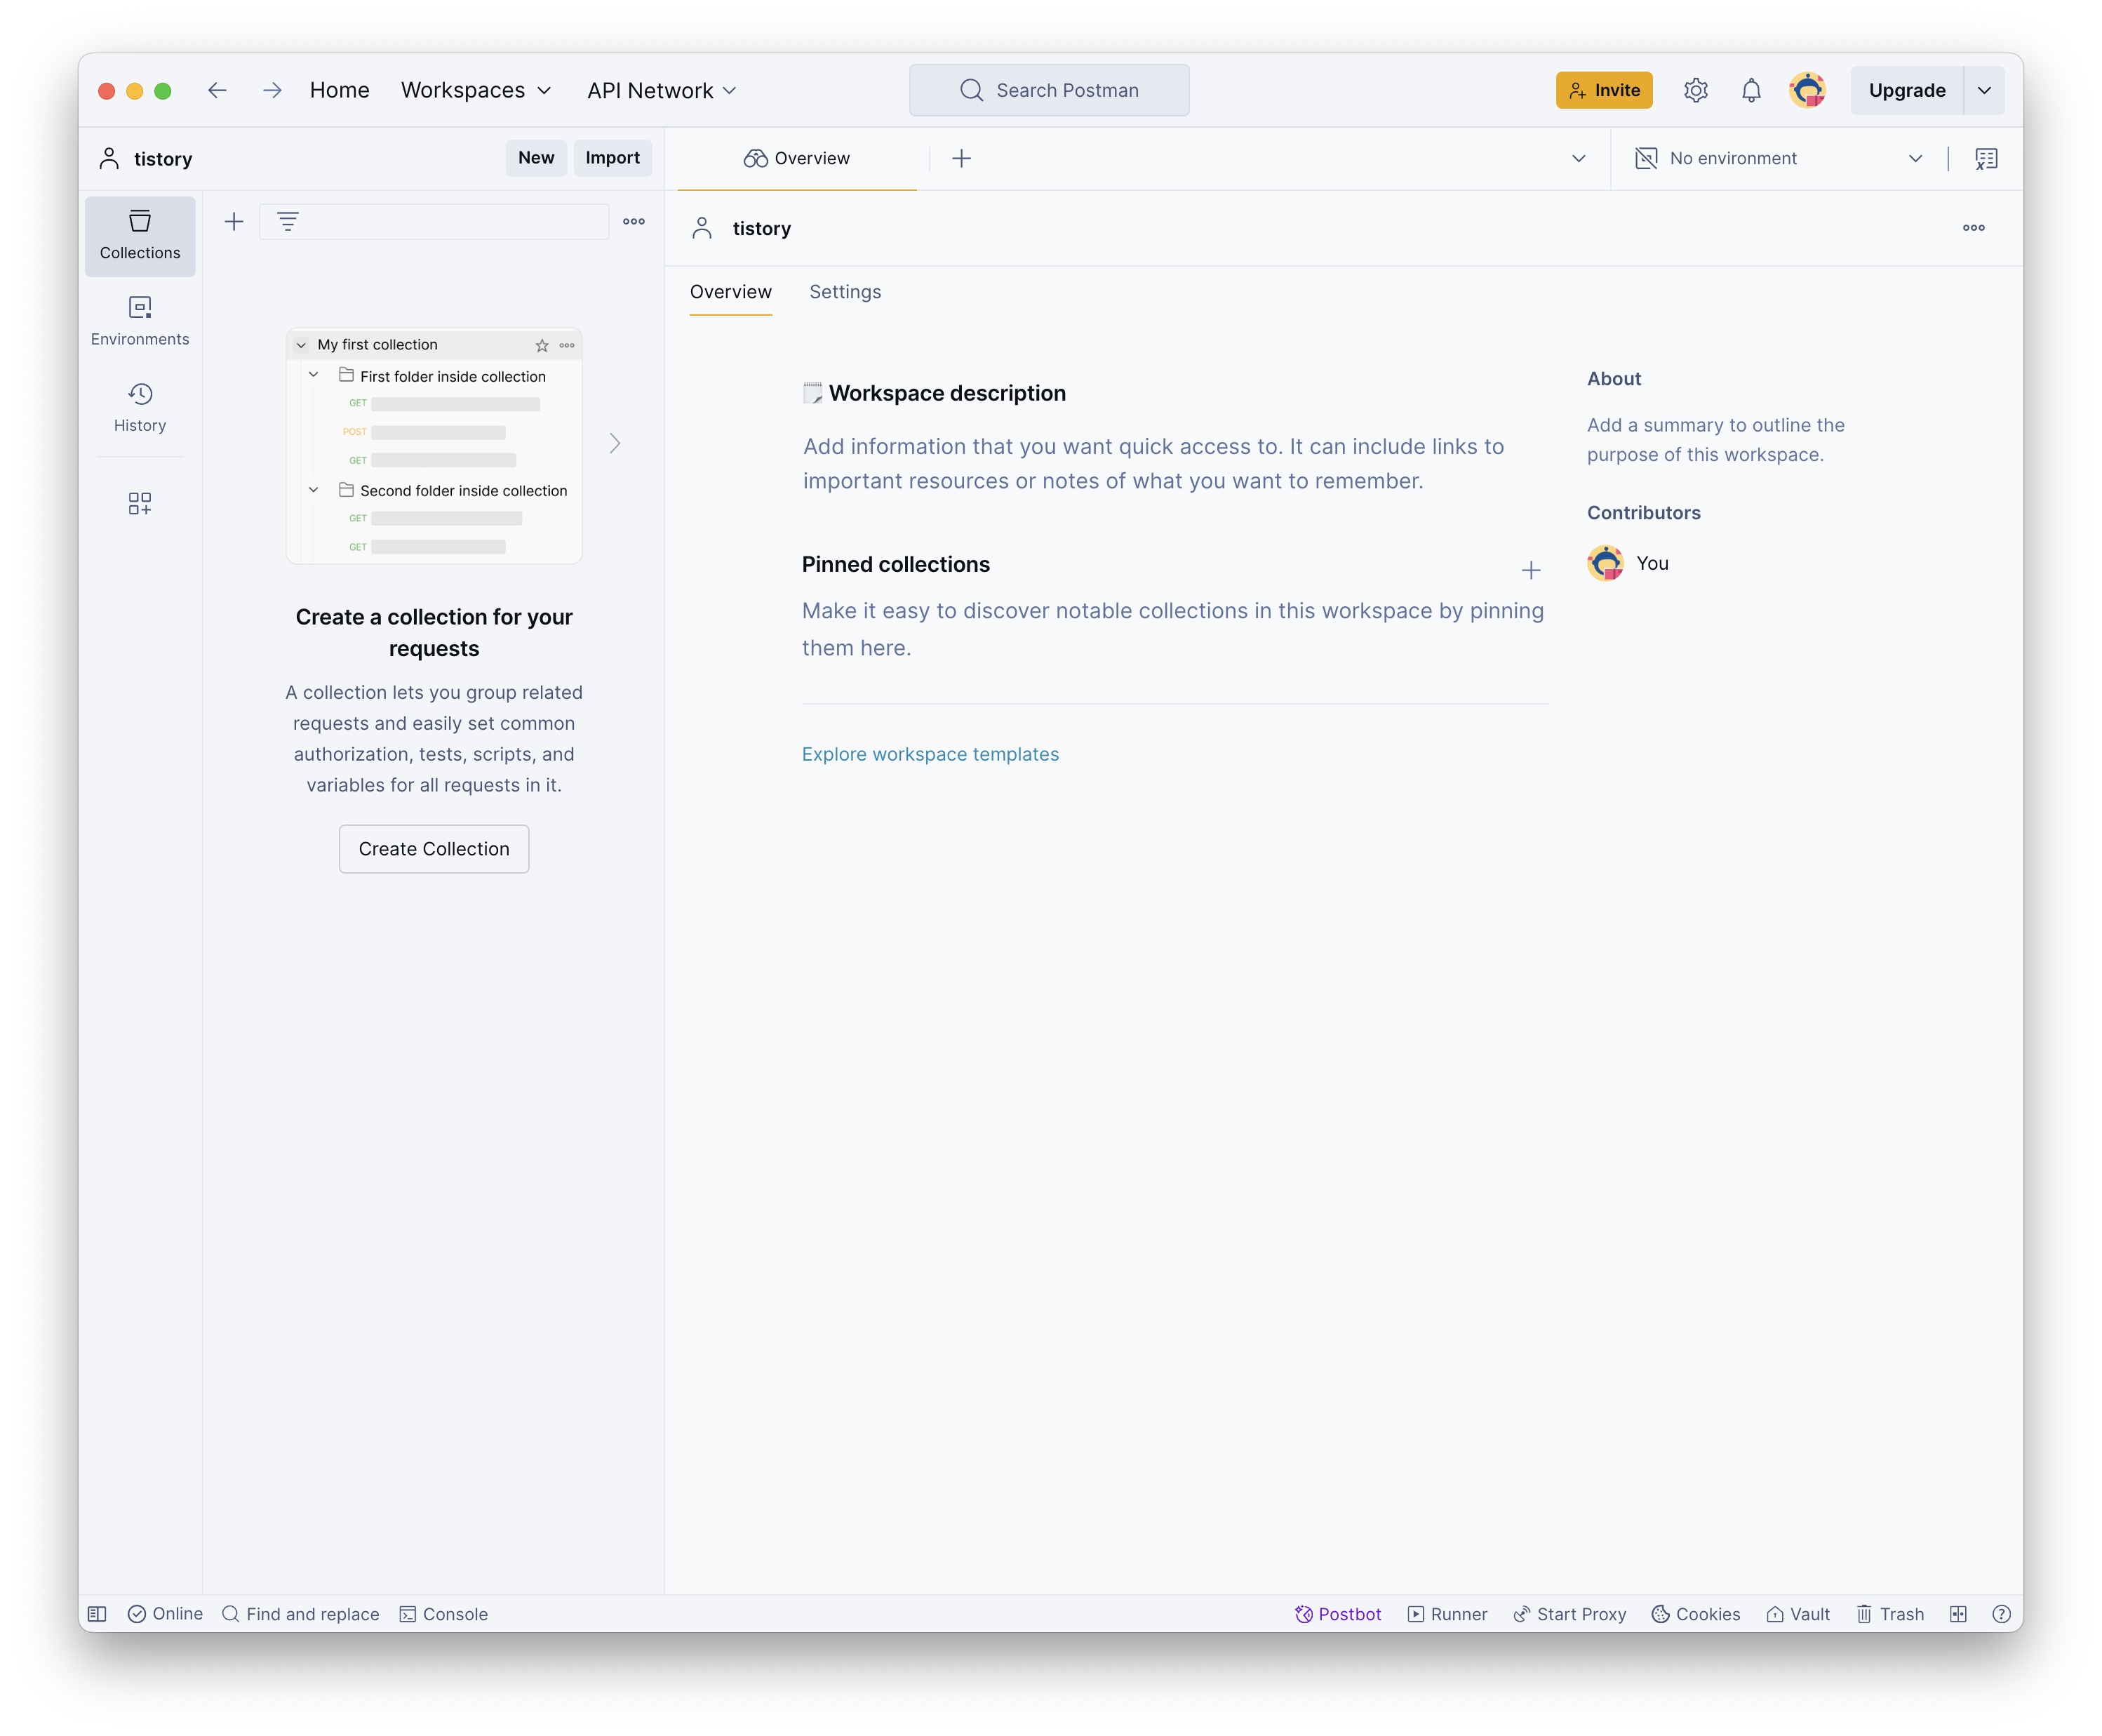Switch to the Settings tab
The image size is (2102, 1736).
click(845, 292)
